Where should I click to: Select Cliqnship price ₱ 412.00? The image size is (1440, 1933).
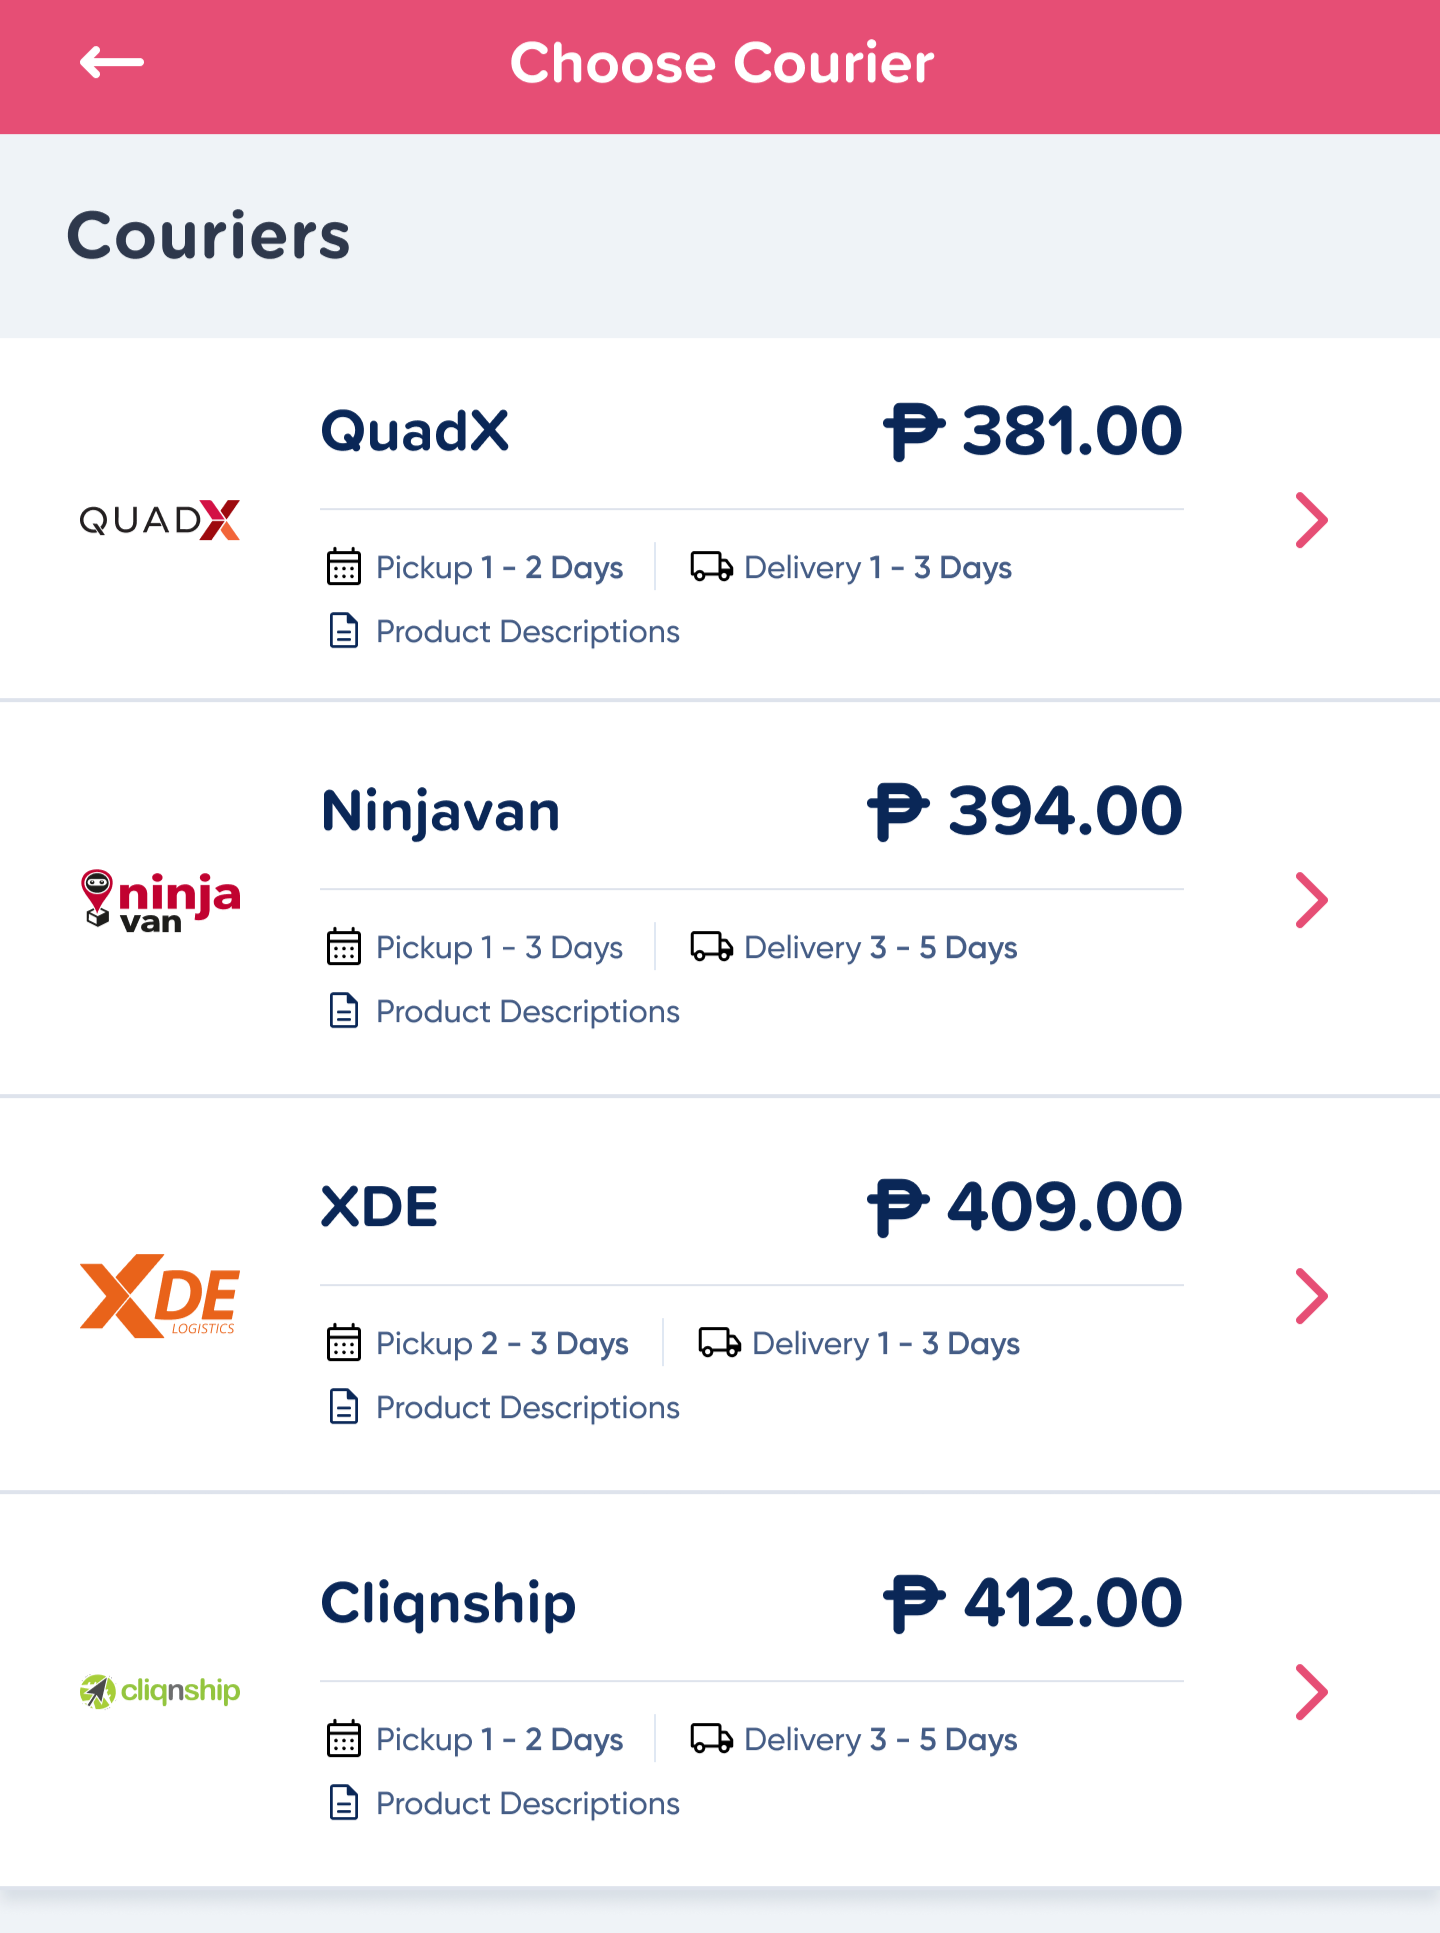pos(1033,1602)
